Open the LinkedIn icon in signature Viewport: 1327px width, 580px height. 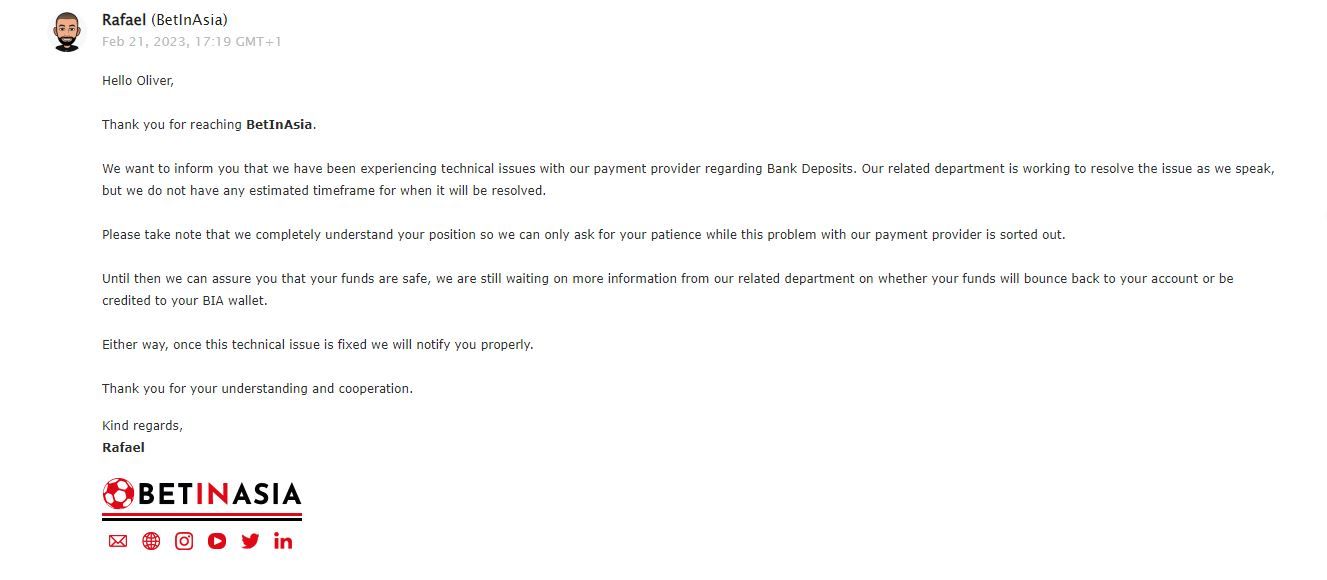click(283, 541)
